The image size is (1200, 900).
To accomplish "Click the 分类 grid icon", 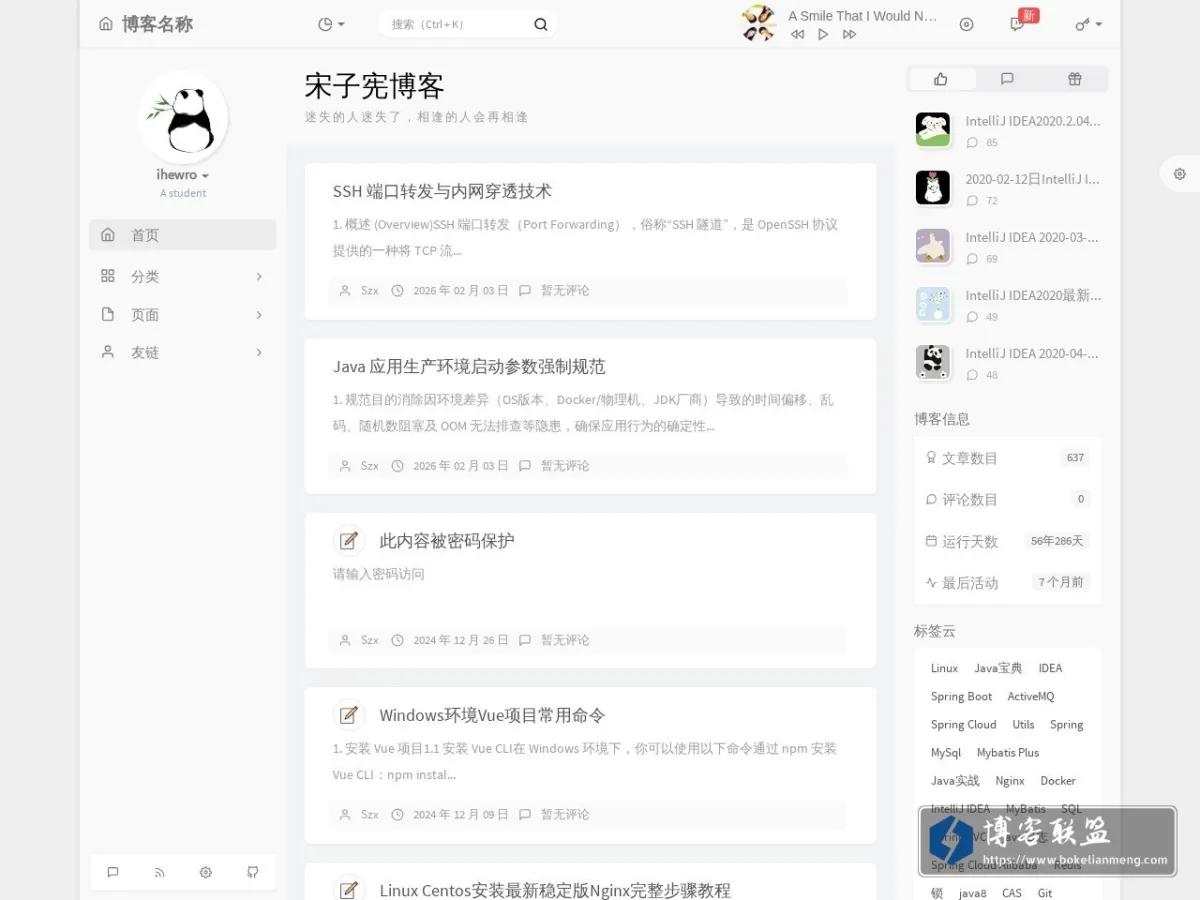I will 108,276.
